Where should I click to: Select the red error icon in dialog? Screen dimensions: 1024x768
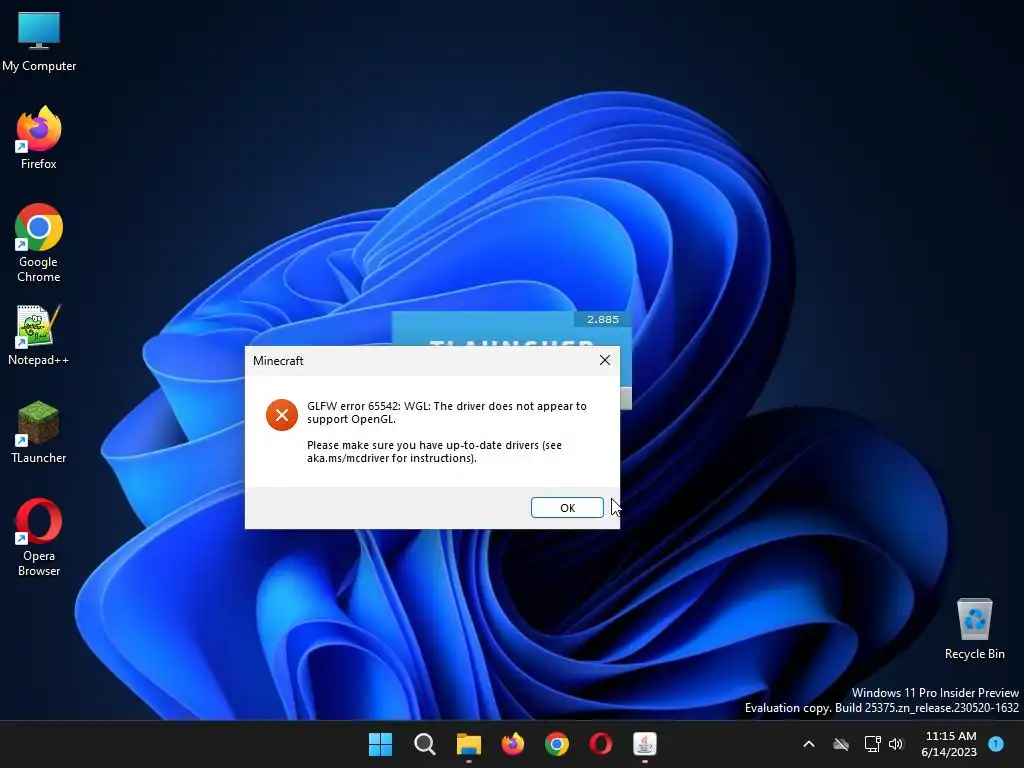(x=281, y=415)
